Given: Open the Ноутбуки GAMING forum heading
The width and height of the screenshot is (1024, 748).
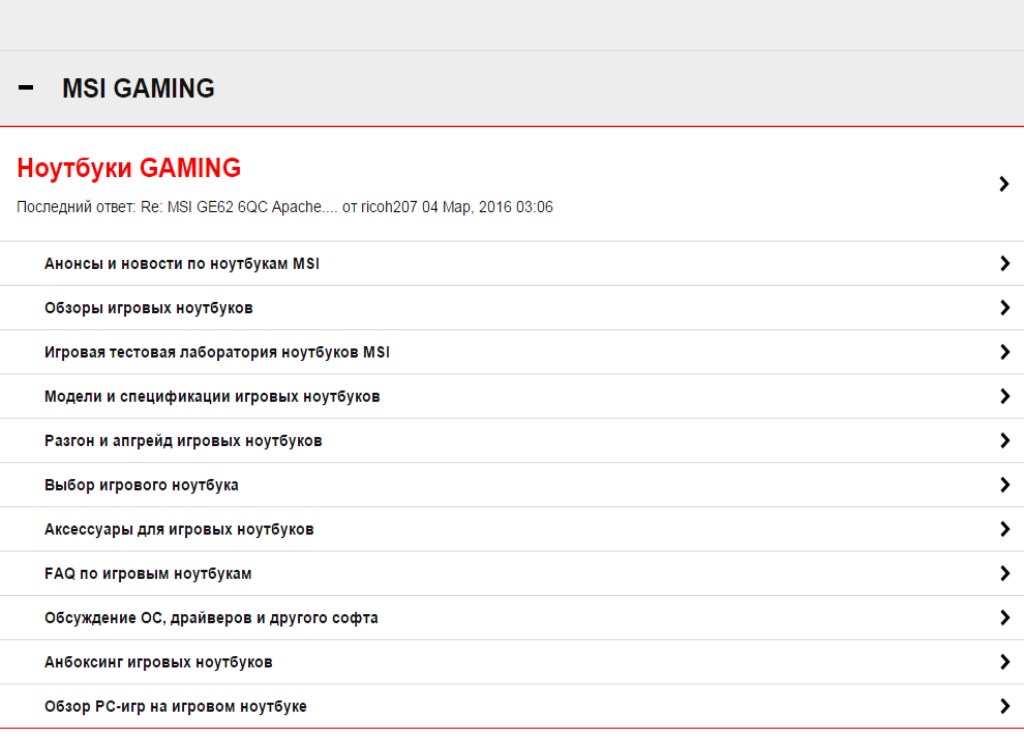Looking at the screenshot, I should tap(129, 168).
